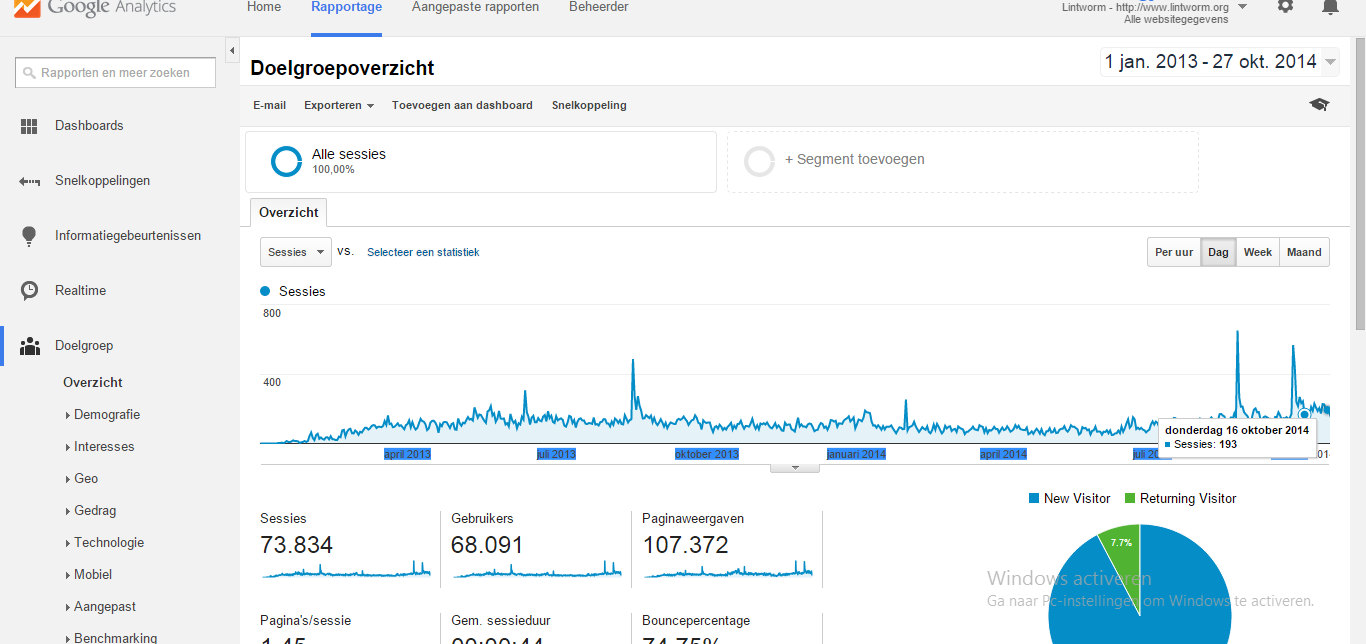This screenshot has width=1366, height=644.
Task: Click the Gebruikers sparkline chart
Action: pyautogui.click(x=537, y=570)
